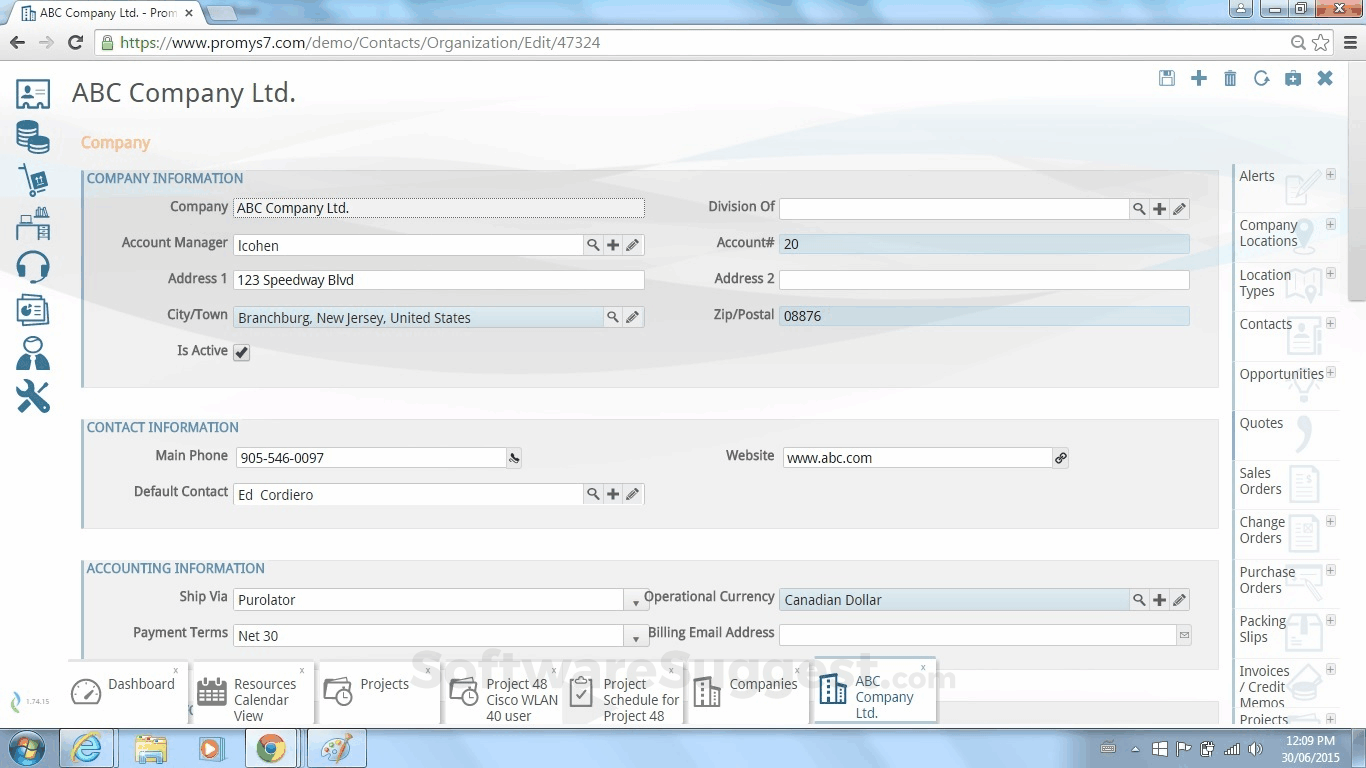Add a new company record
Viewport: 1366px width, 768px height.
point(1199,78)
